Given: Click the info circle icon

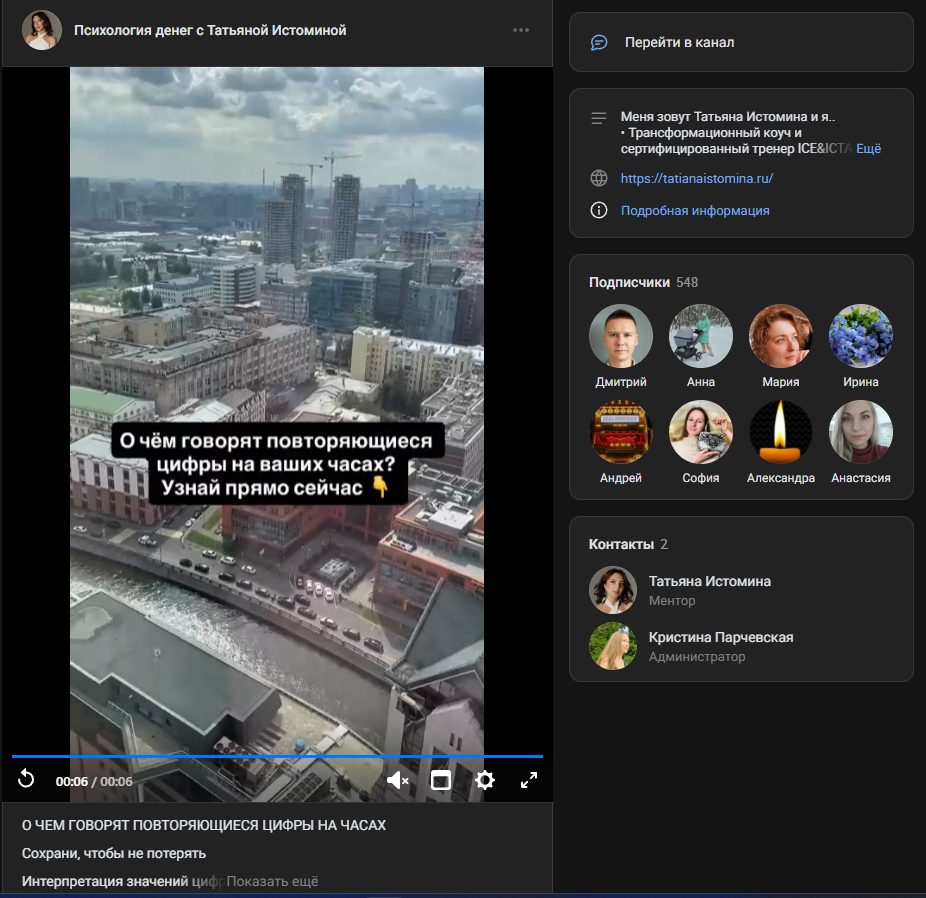Looking at the screenshot, I should [x=599, y=210].
